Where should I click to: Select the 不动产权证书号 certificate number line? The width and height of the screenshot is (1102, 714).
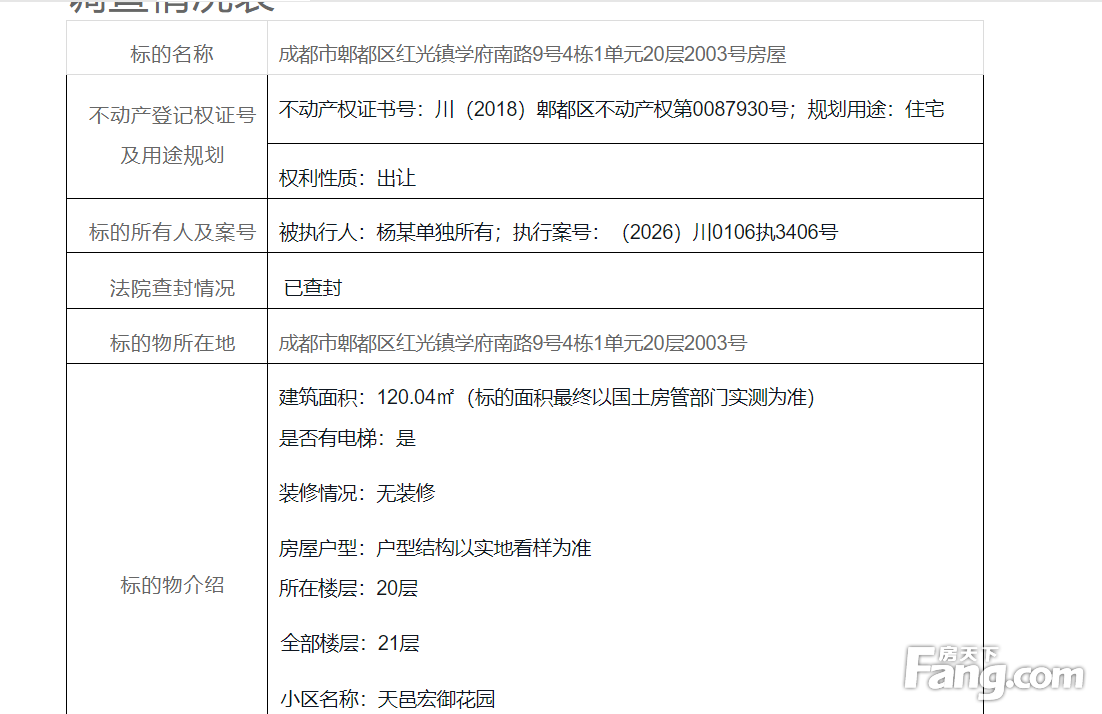click(x=611, y=109)
